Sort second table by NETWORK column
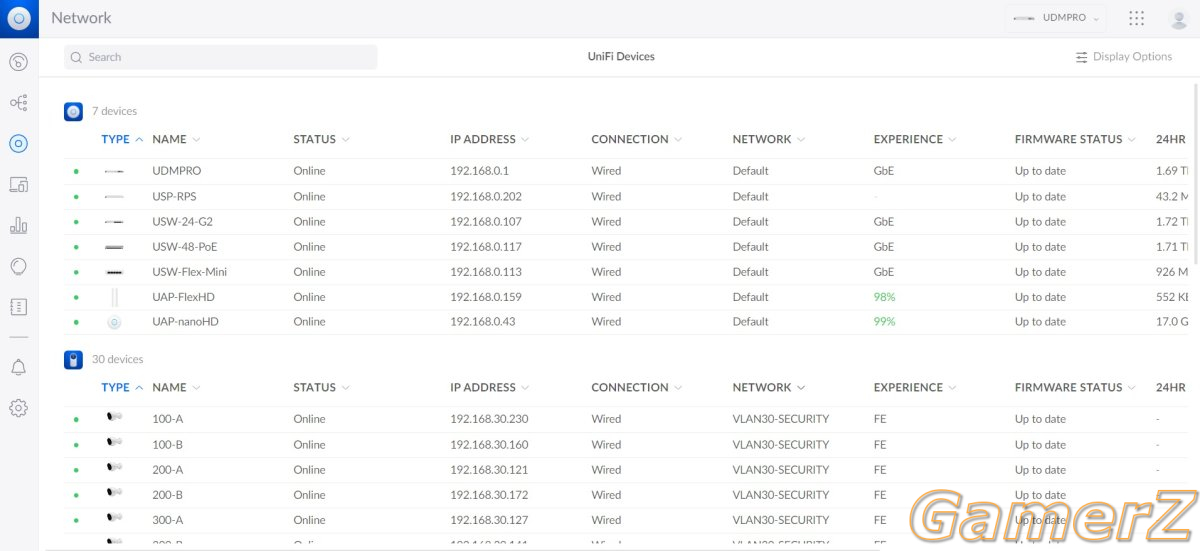Viewport: 1200px width, 551px height. point(768,387)
